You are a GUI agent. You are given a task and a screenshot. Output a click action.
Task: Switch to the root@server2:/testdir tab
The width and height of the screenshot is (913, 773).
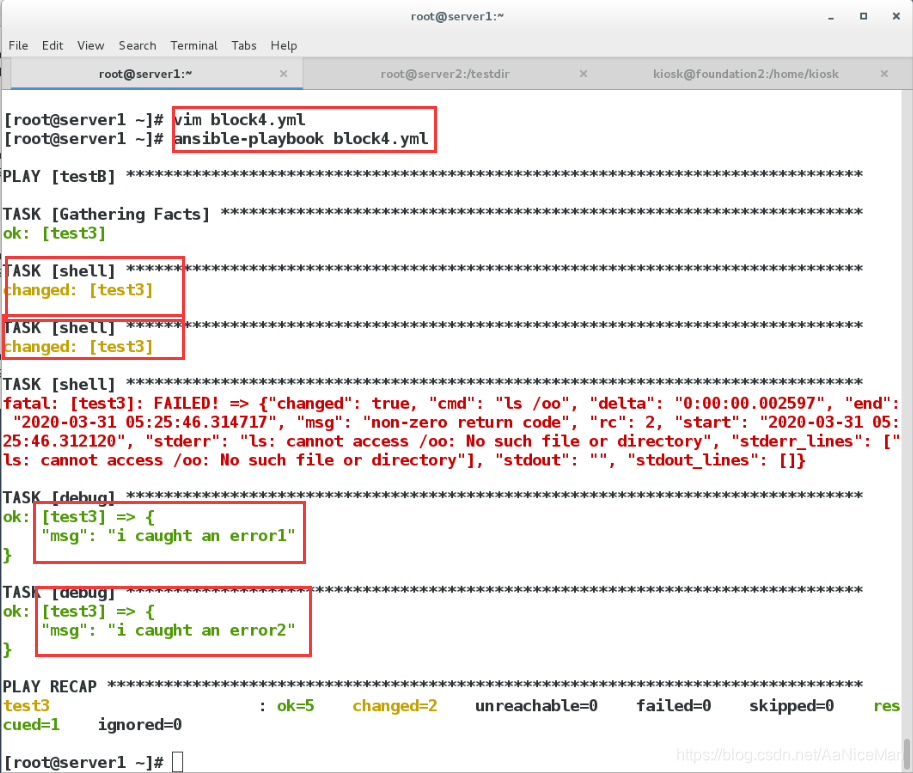[445, 74]
